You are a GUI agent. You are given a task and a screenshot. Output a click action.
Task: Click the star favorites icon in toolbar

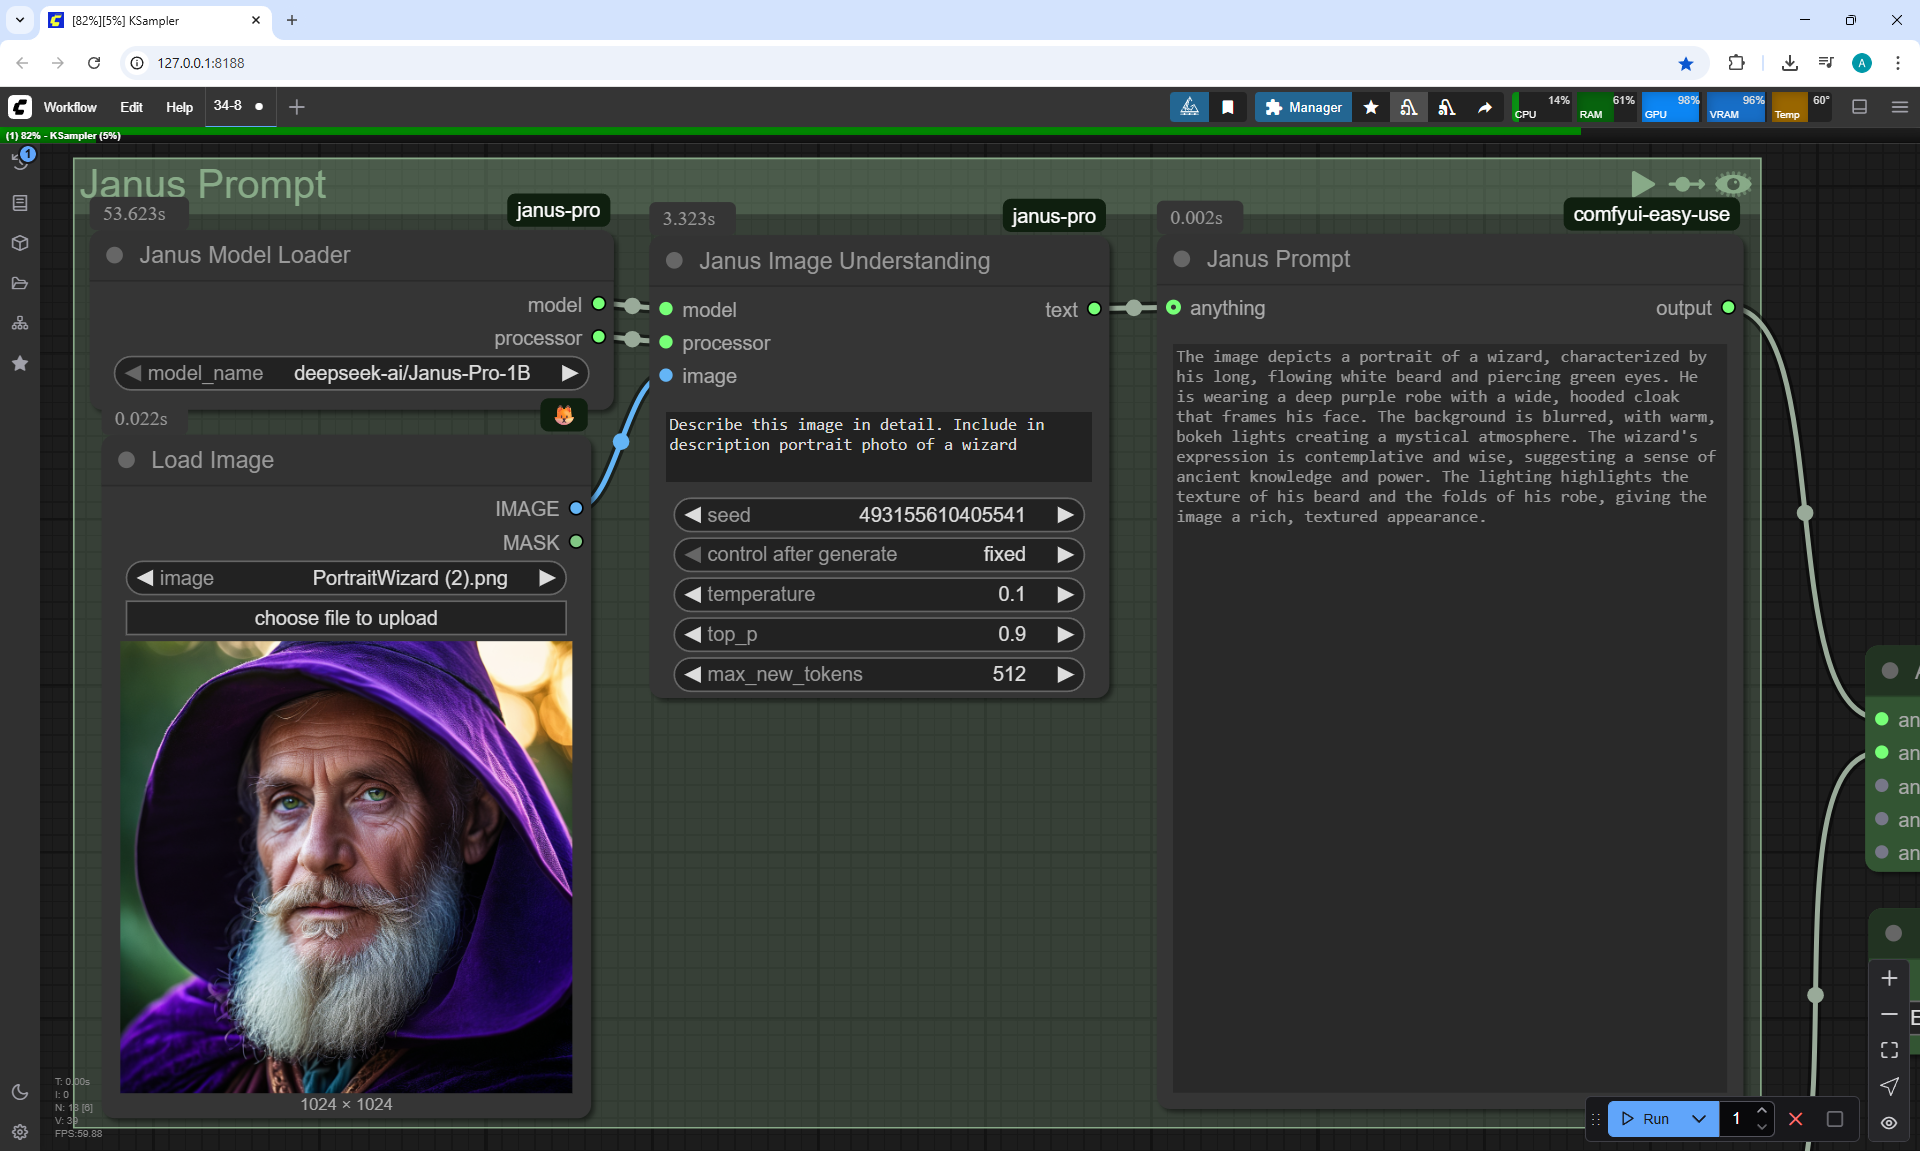(1371, 107)
